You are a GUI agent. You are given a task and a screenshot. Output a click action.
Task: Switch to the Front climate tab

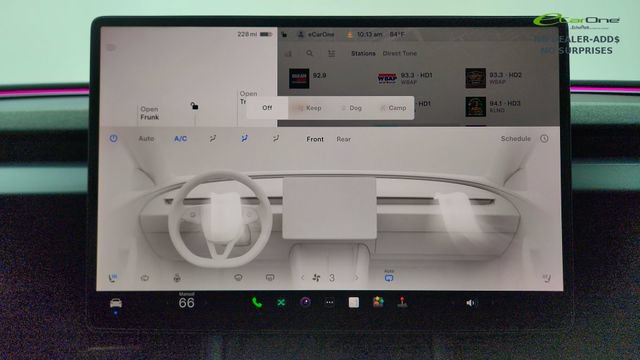tap(315, 139)
